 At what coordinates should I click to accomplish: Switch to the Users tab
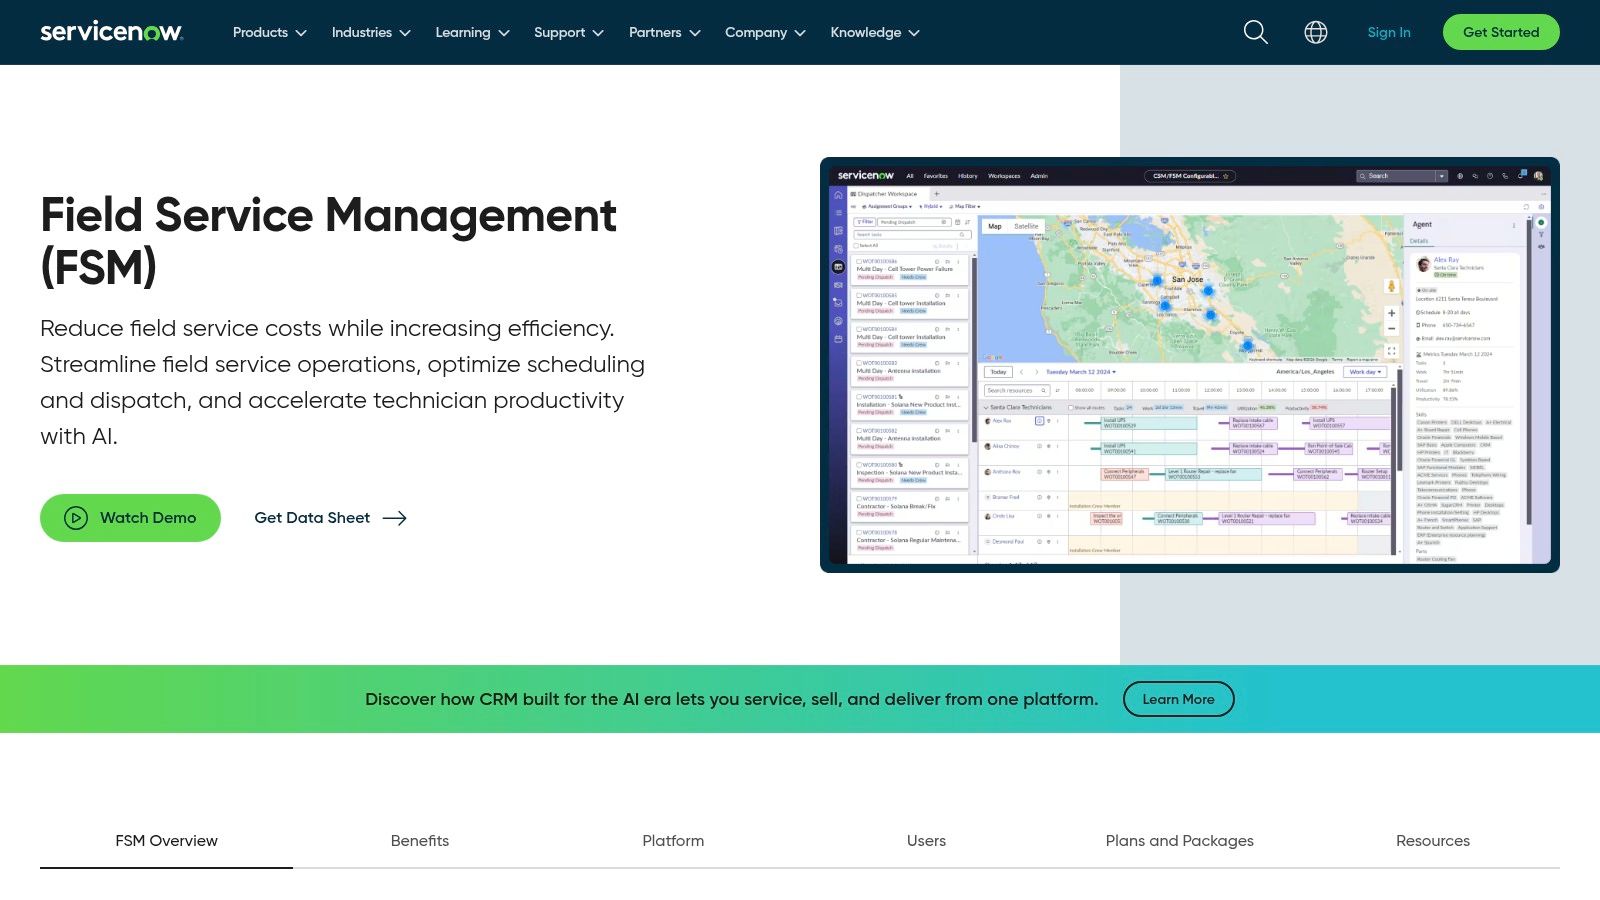tap(926, 841)
